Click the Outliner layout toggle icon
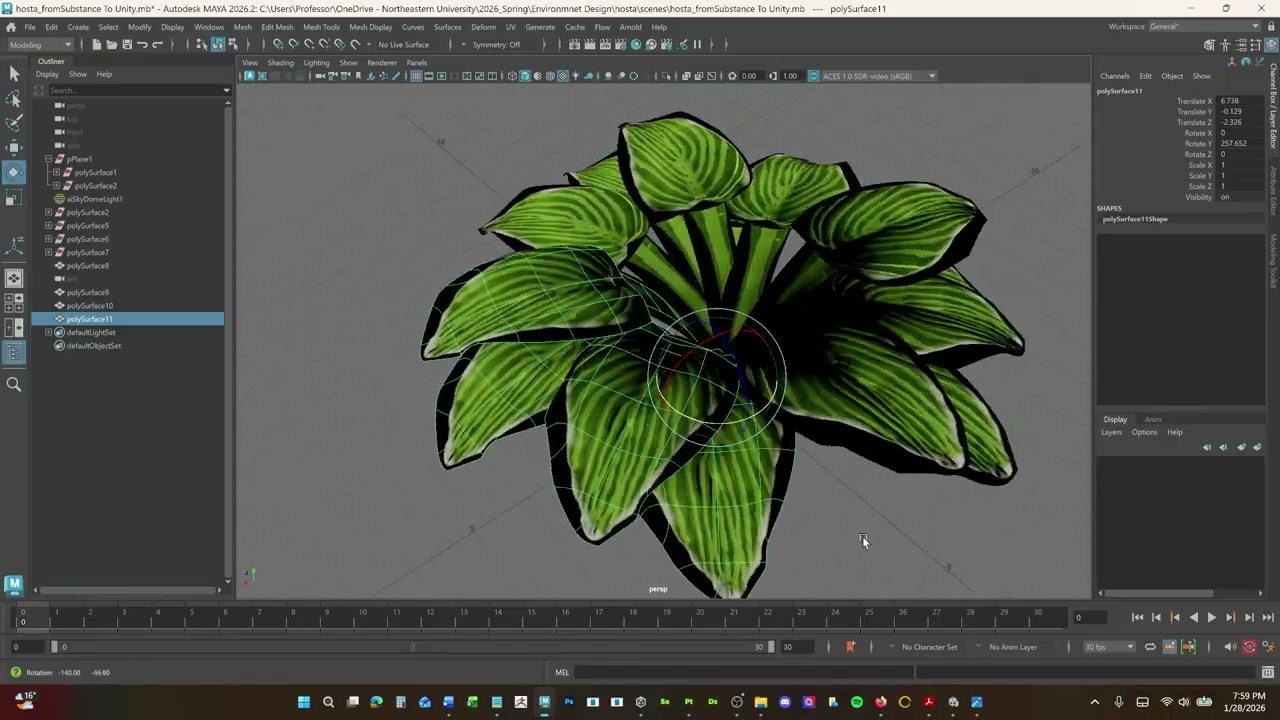The height and width of the screenshot is (720, 1280). coord(14,353)
